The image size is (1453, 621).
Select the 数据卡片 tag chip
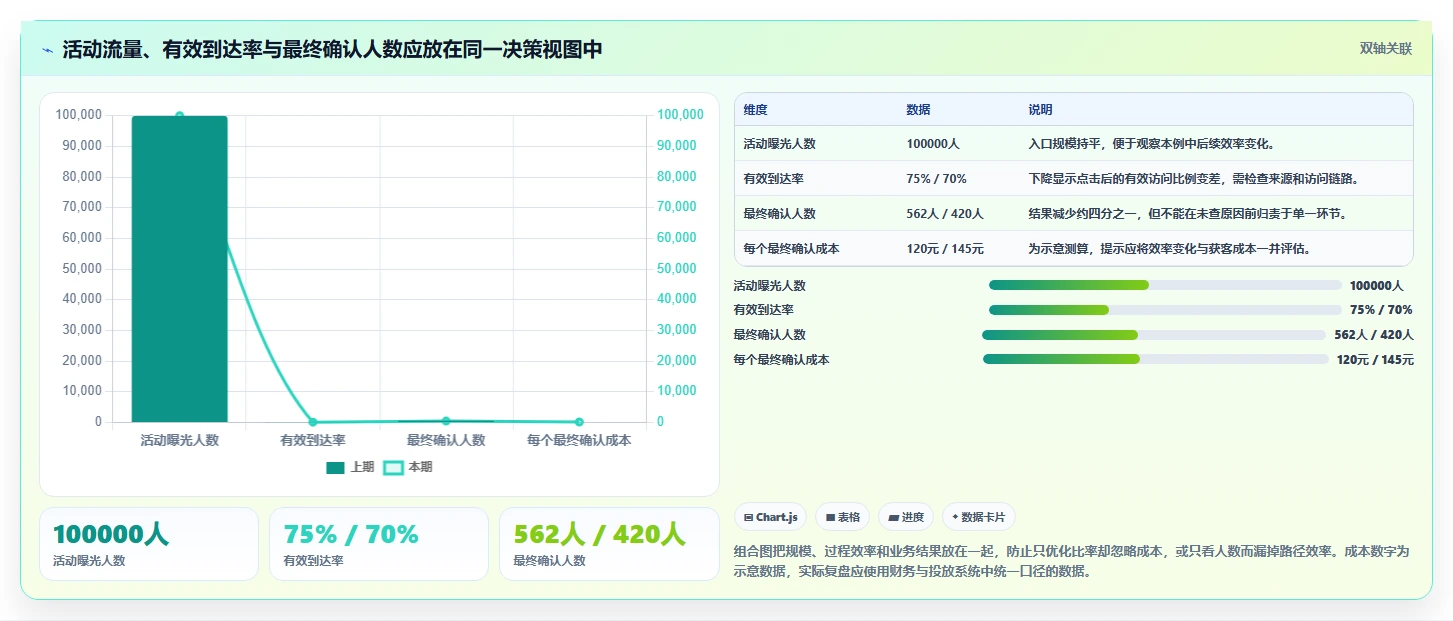(979, 517)
